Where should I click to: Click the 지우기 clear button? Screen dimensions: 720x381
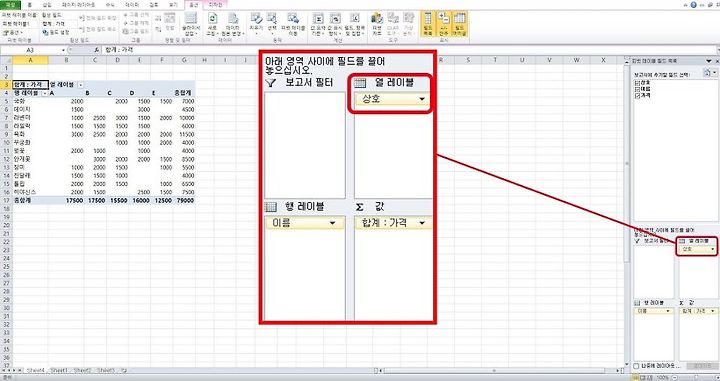(256, 24)
